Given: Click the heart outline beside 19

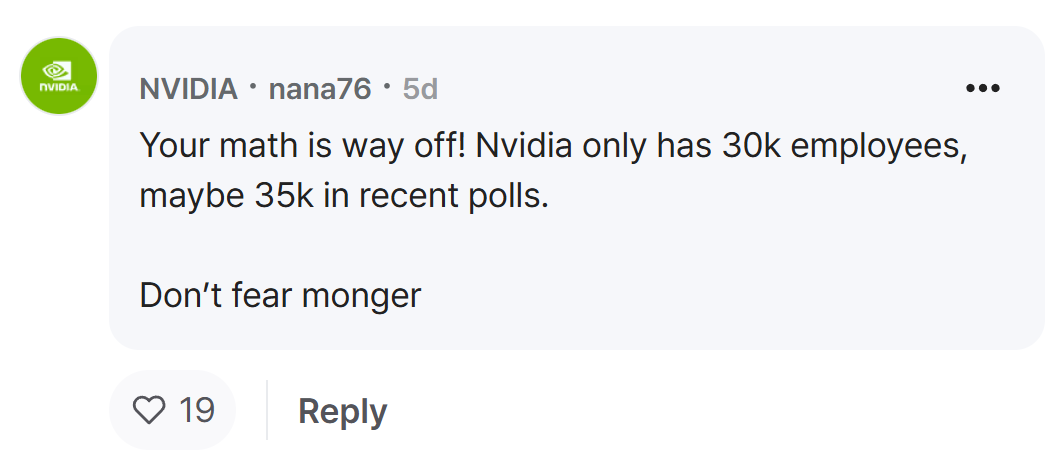Looking at the screenshot, I should click(x=148, y=410).
